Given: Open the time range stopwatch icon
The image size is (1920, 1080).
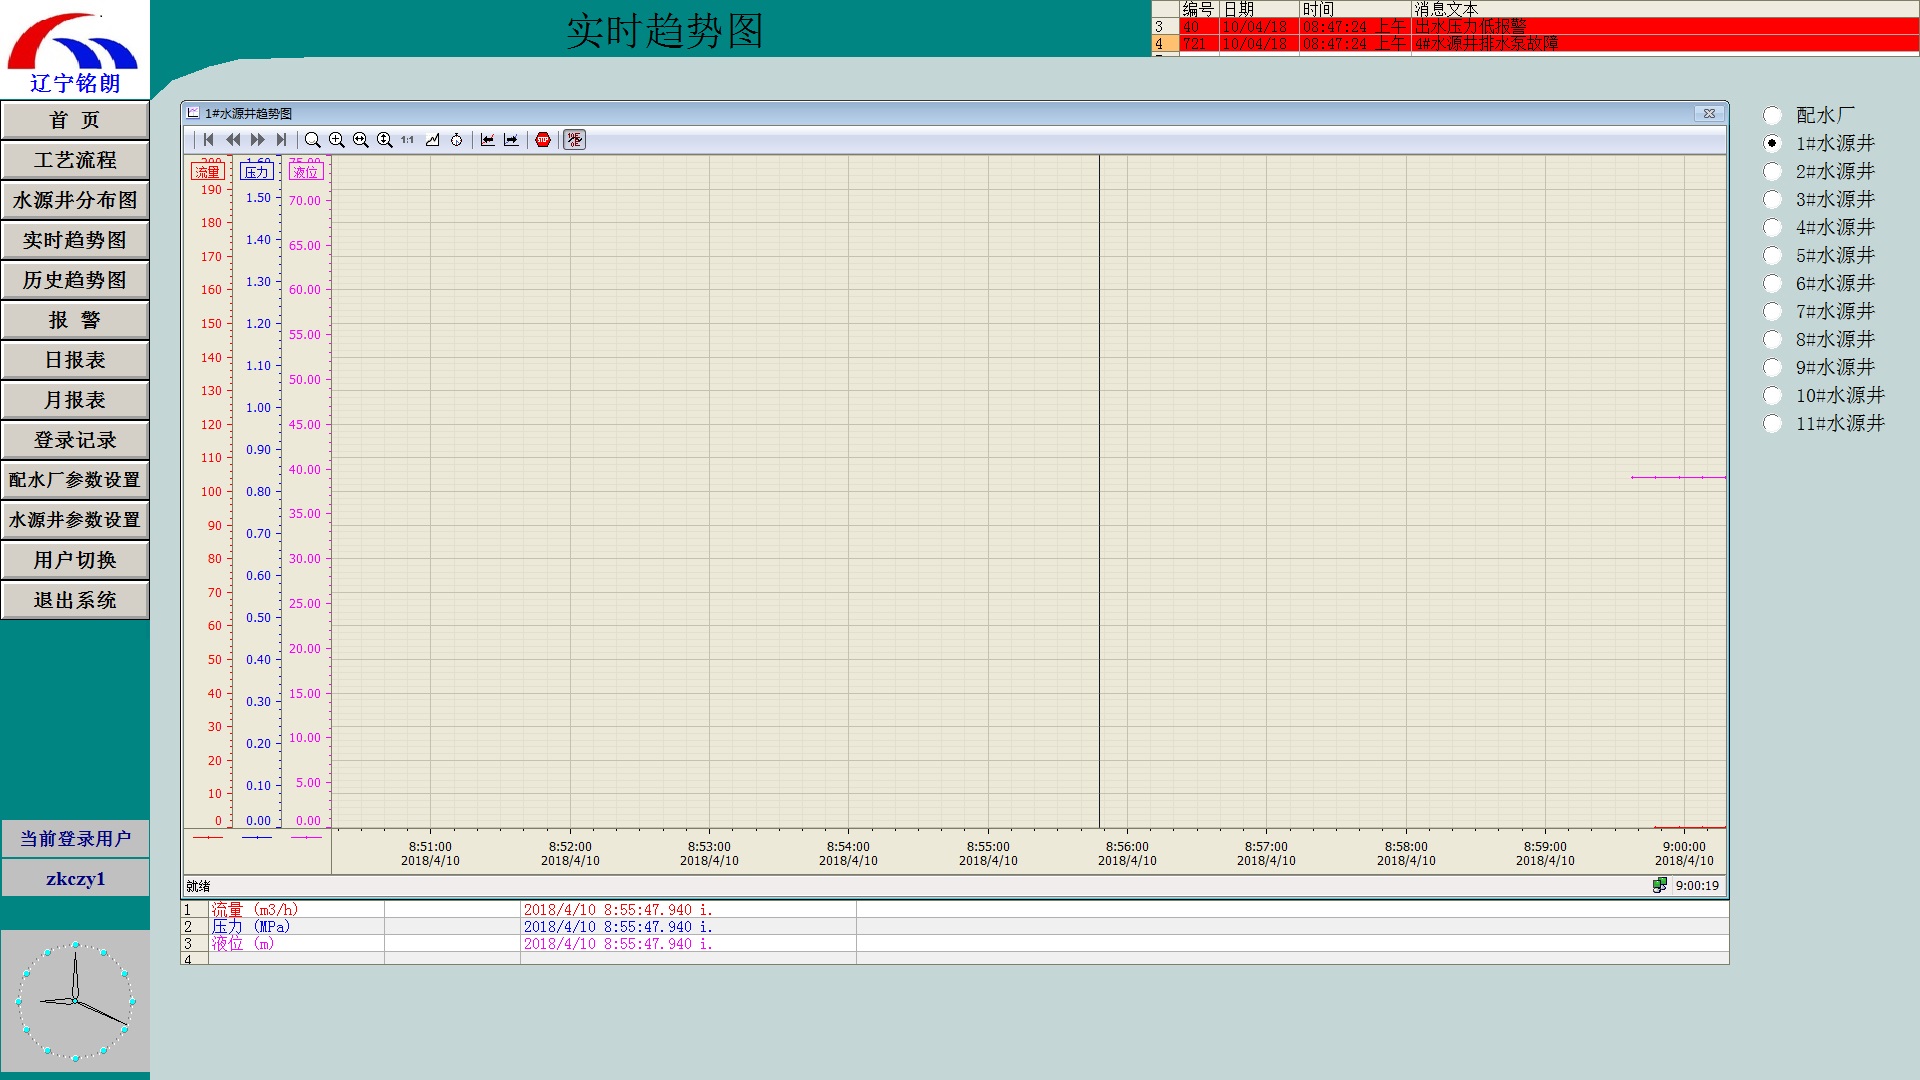Looking at the screenshot, I should 457,140.
